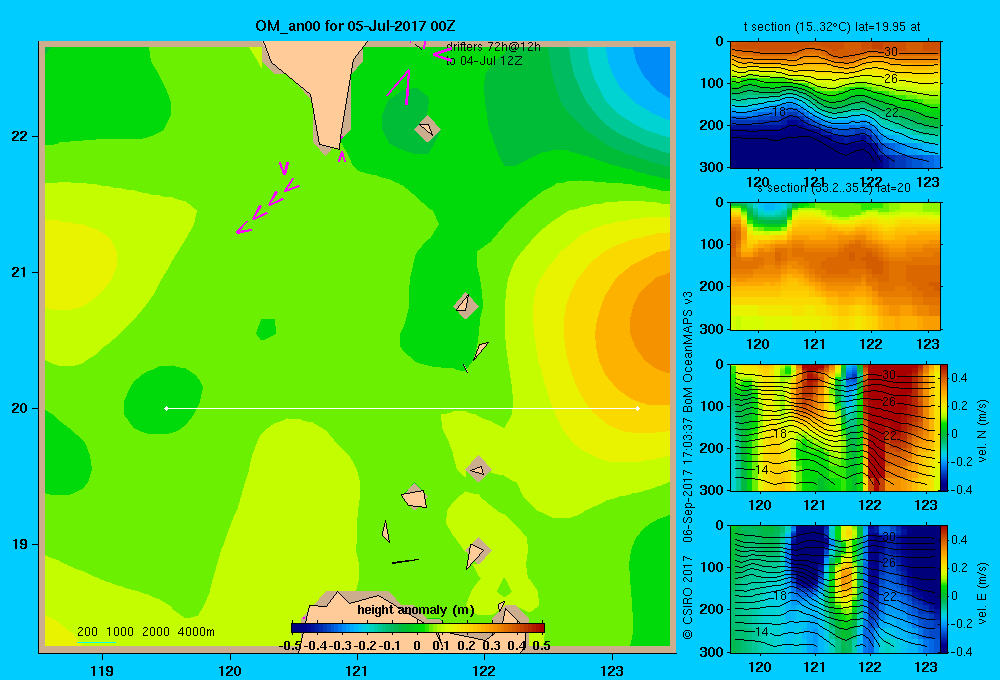
Task: Click the "drifters 72h@12h" annotation
Action: [x=493, y=47]
